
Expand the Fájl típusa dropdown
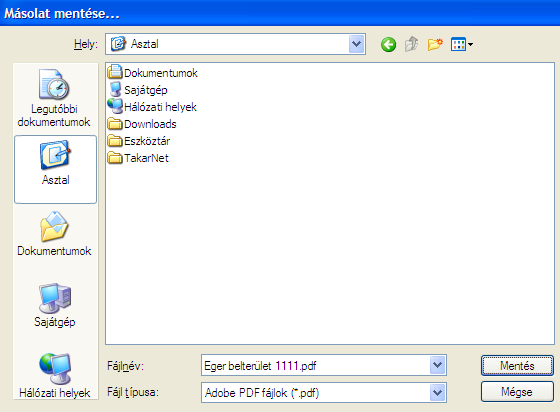(x=438, y=393)
